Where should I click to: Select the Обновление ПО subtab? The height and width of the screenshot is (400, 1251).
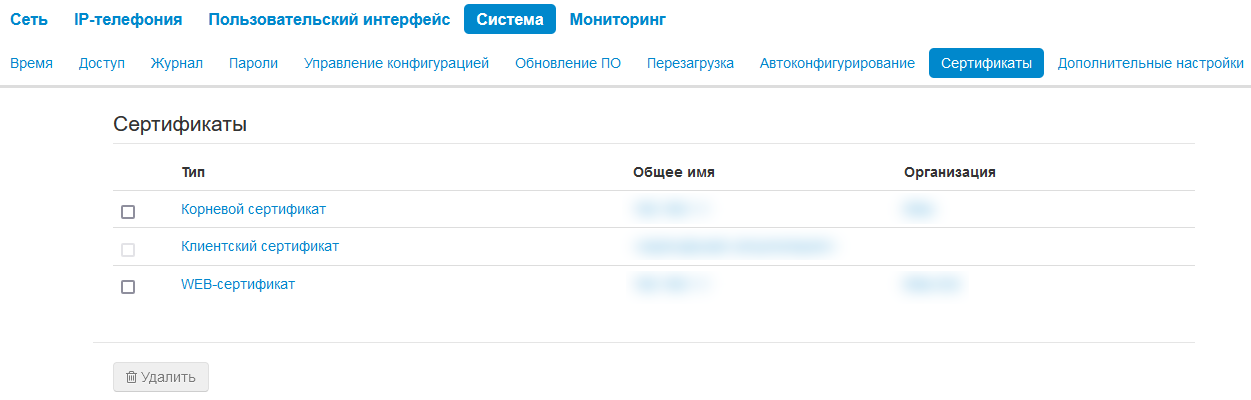click(x=568, y=63)
